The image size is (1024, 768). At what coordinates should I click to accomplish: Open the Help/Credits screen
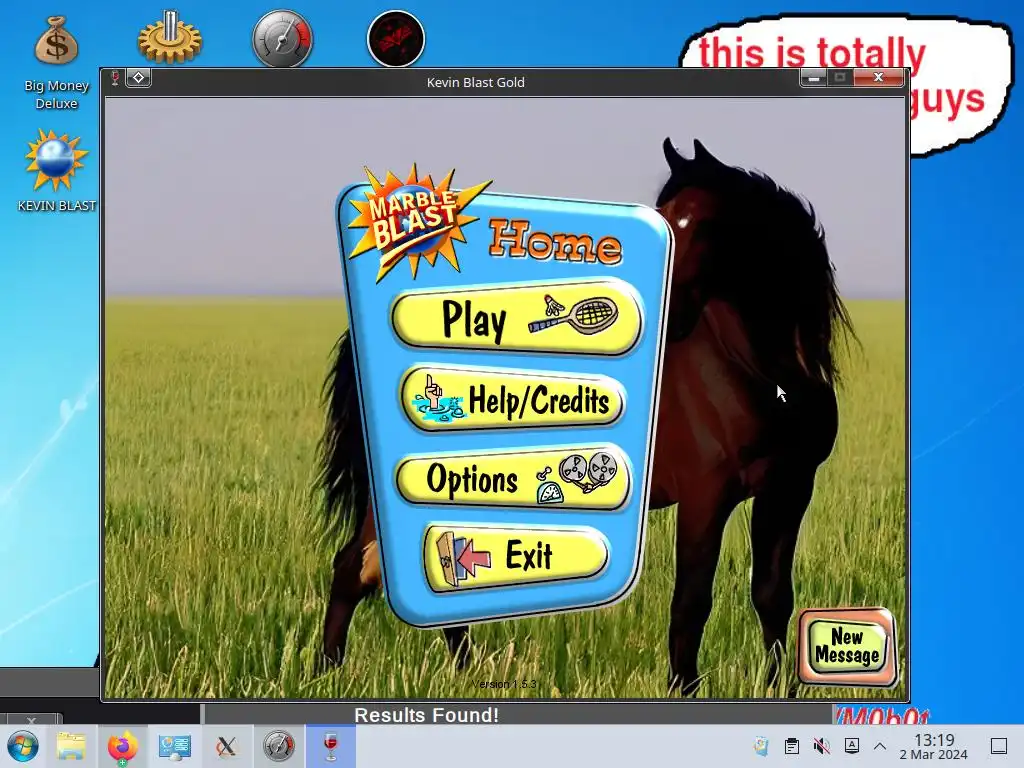coord(513,399)
